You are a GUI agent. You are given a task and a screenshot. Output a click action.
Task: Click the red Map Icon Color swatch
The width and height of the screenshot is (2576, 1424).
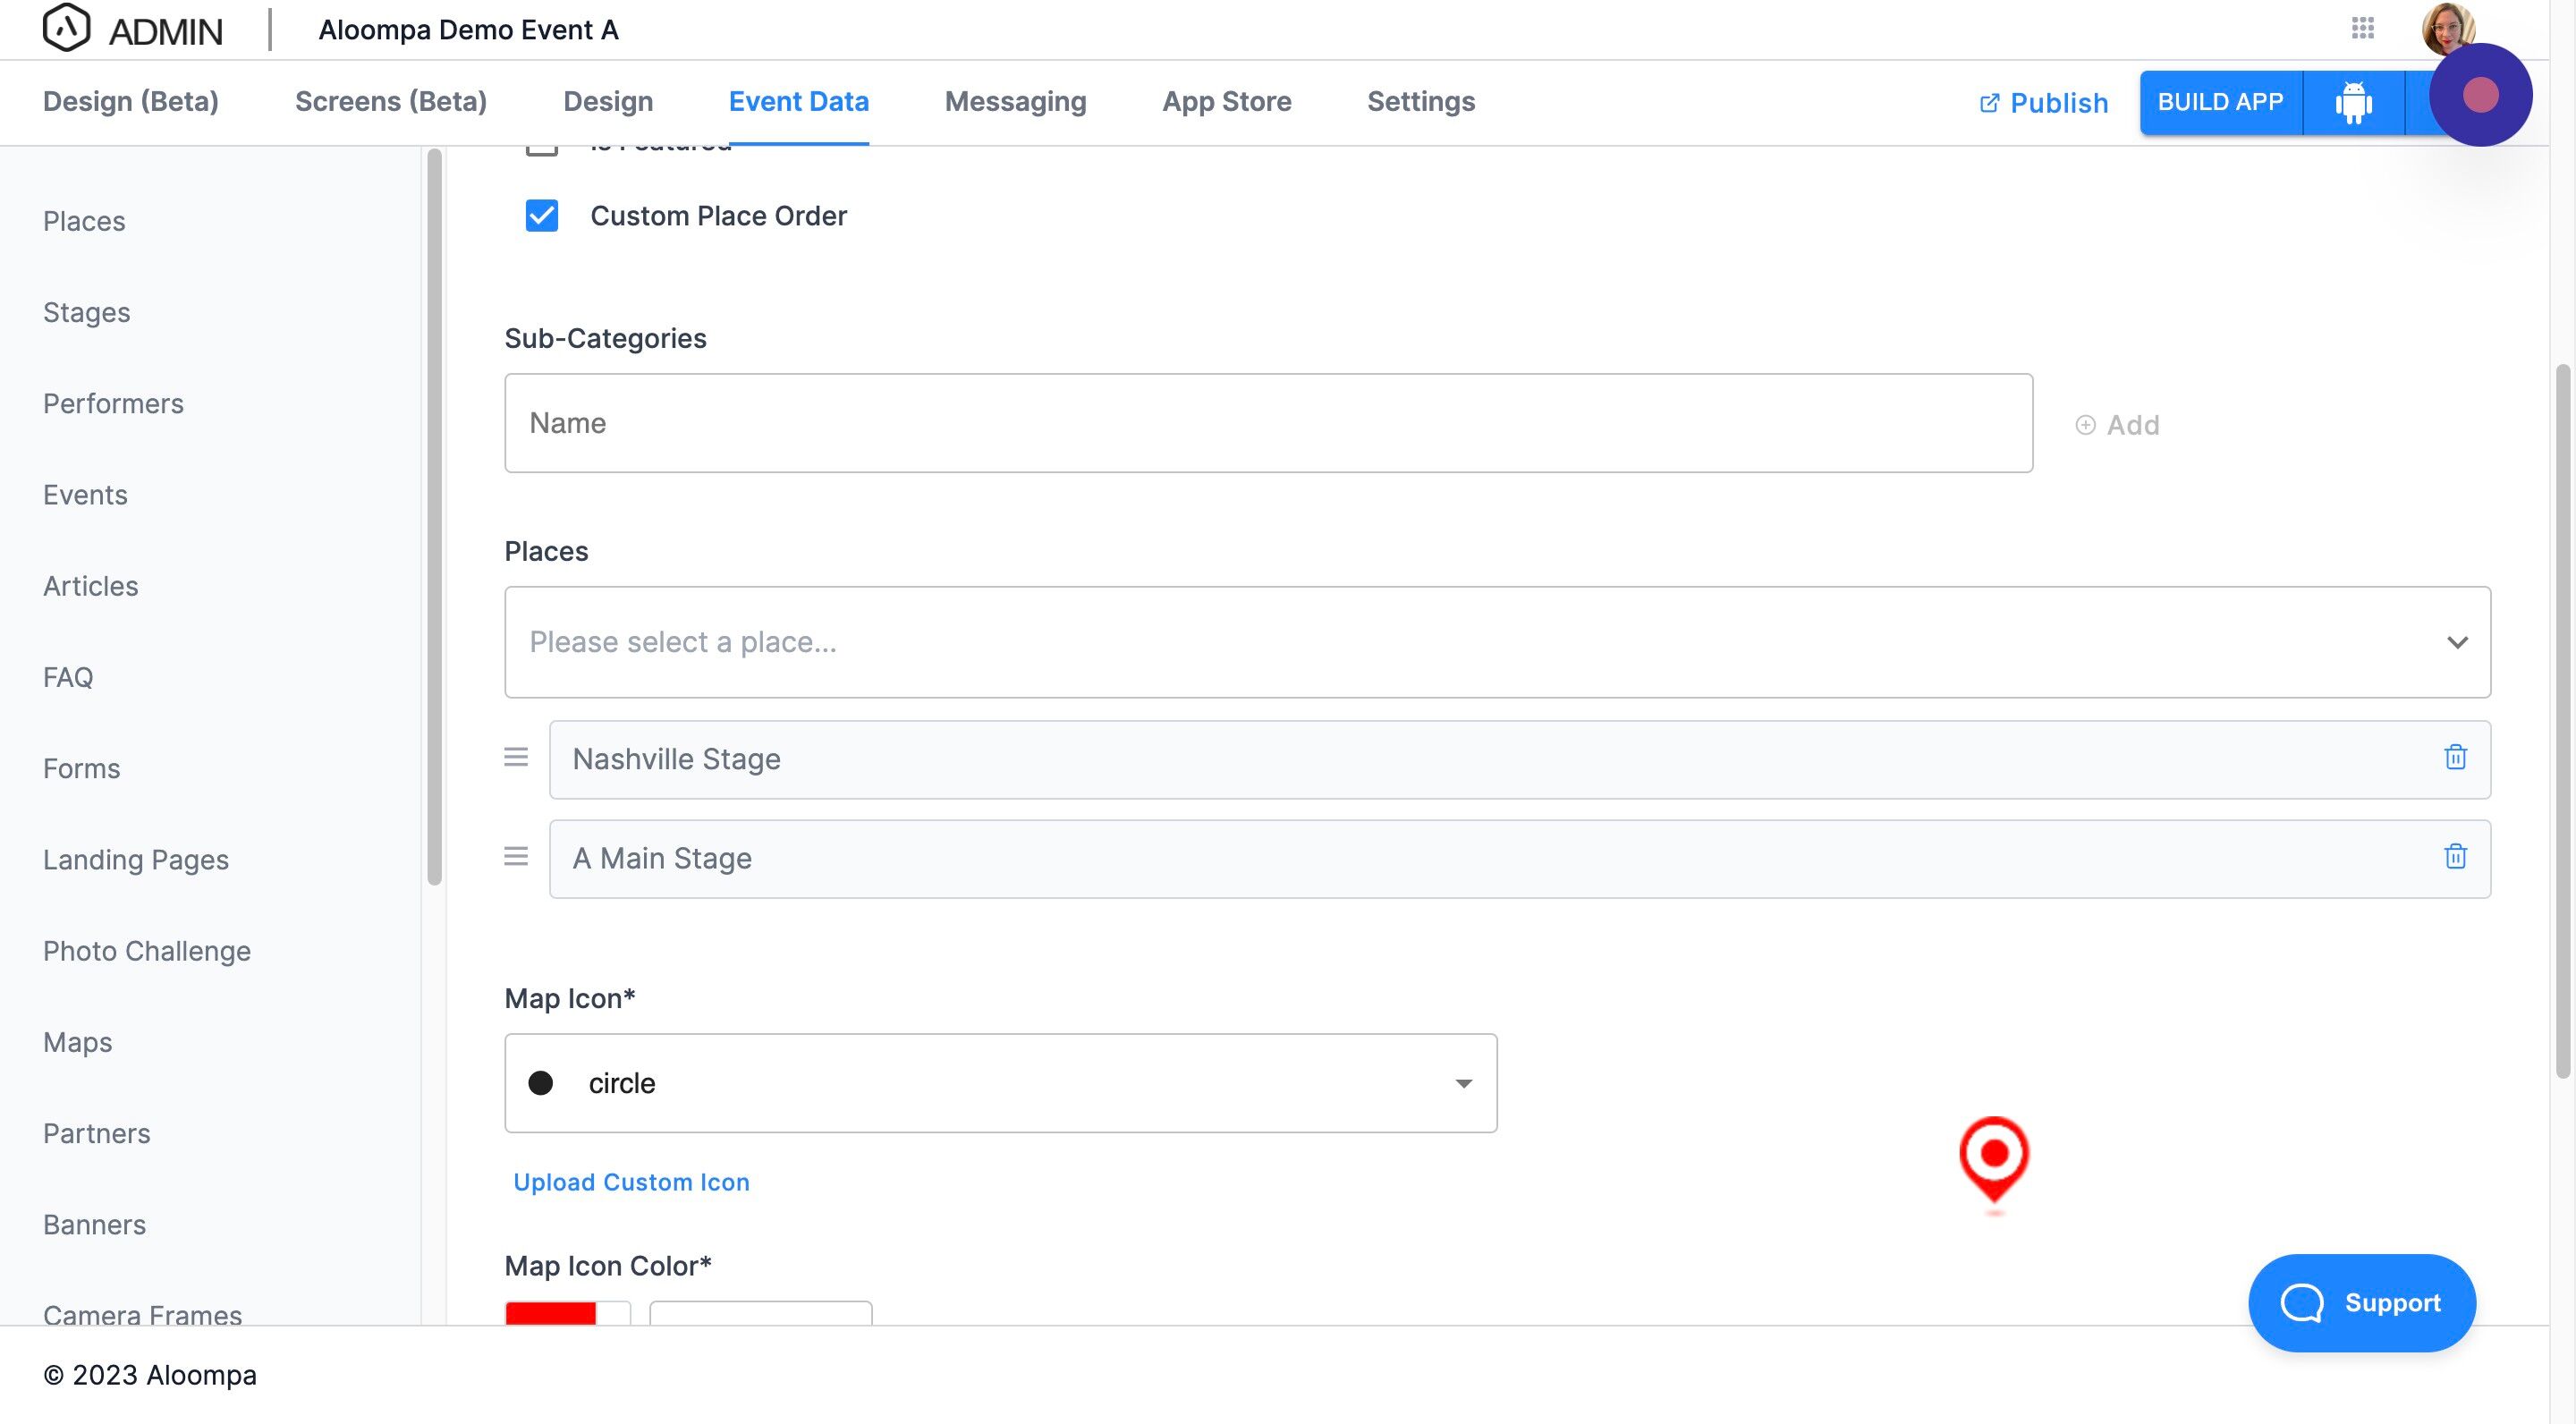tap(551, 1313)
